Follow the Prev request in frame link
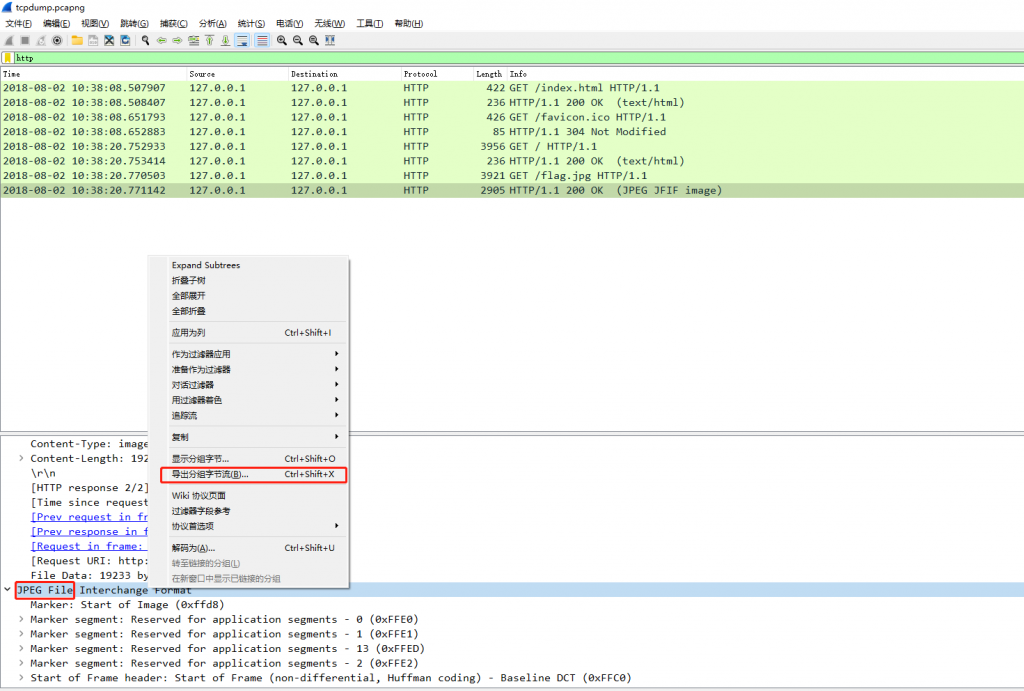1024x691 pixels. (x=89, y=517)
